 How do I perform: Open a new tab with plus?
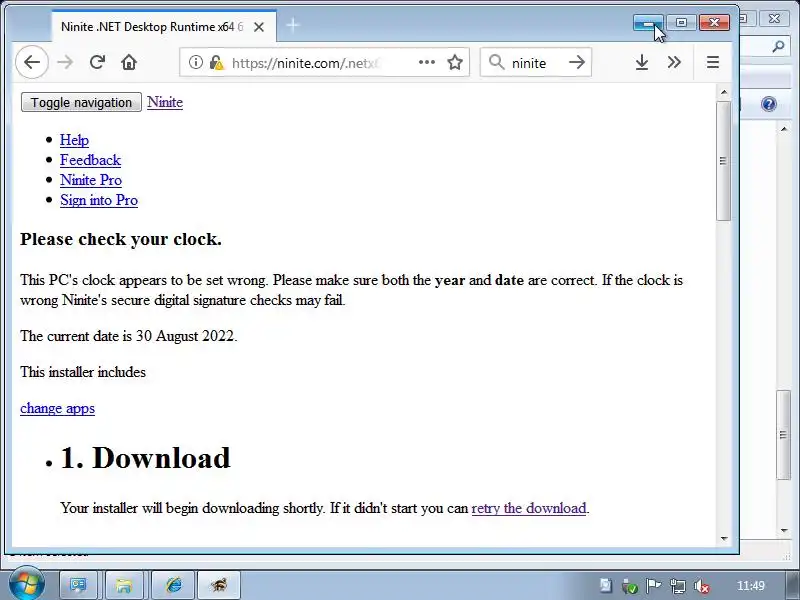pyautogui.click(x=293, y=25)
